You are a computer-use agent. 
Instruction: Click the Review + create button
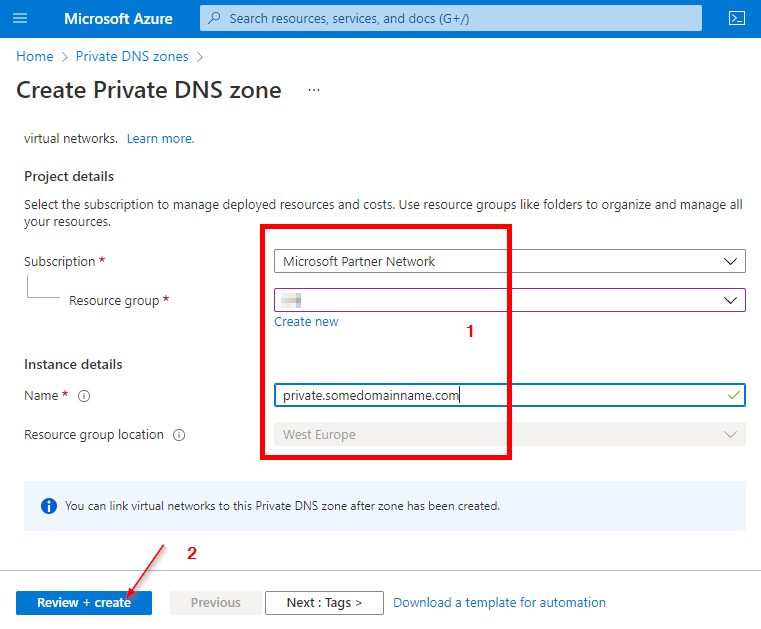(x=84, y=603)
